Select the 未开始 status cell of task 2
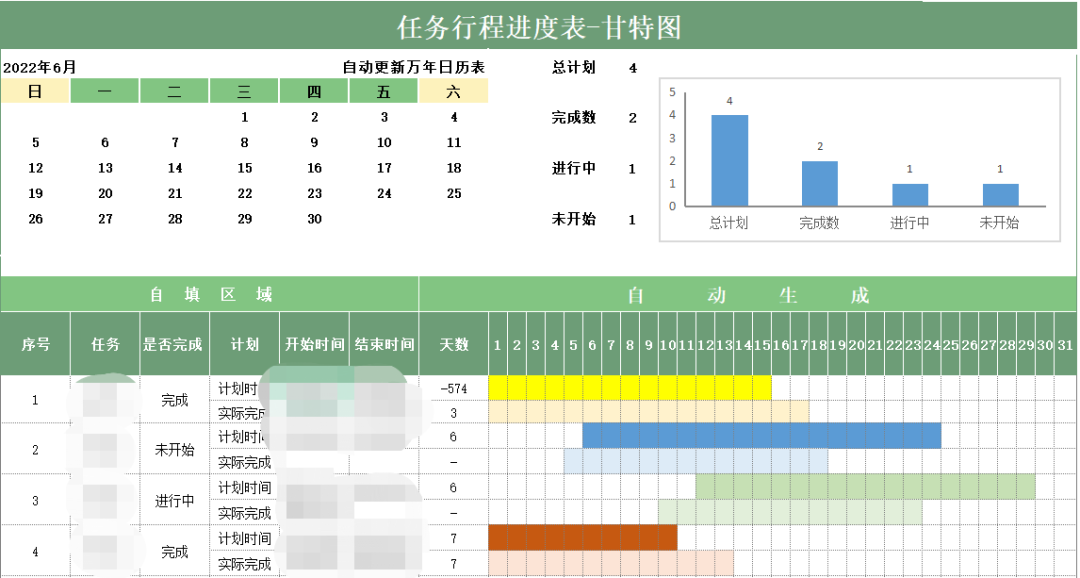The image size is (1080, 578). 175,450
